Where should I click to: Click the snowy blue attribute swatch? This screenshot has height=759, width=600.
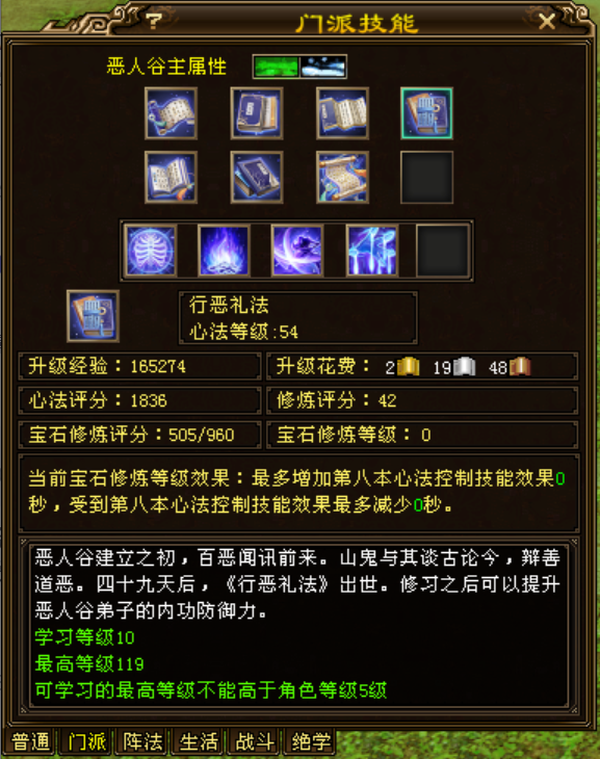(x=323, y=67)
